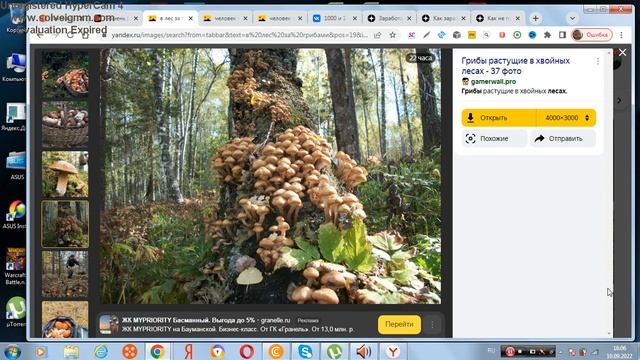Viewport: 640px width, 360px height.
Task: Select the wicker basket of porcini thumbnail
Action: [65, 124]
